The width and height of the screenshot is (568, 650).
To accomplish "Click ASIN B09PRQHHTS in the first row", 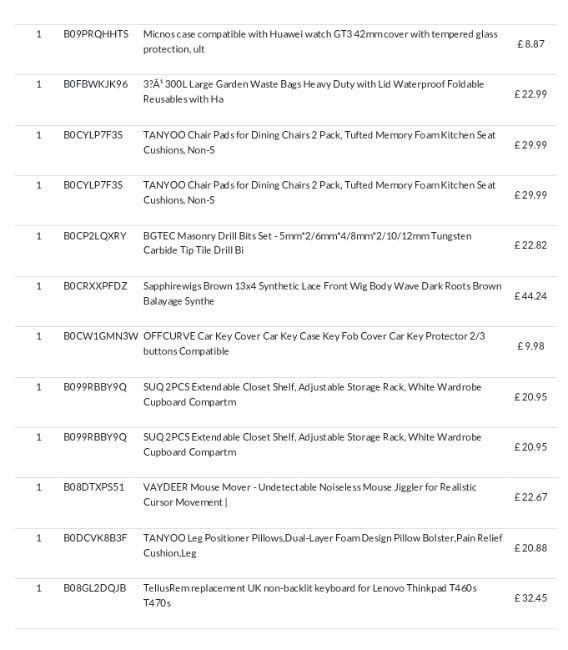I will coord(96,34).
